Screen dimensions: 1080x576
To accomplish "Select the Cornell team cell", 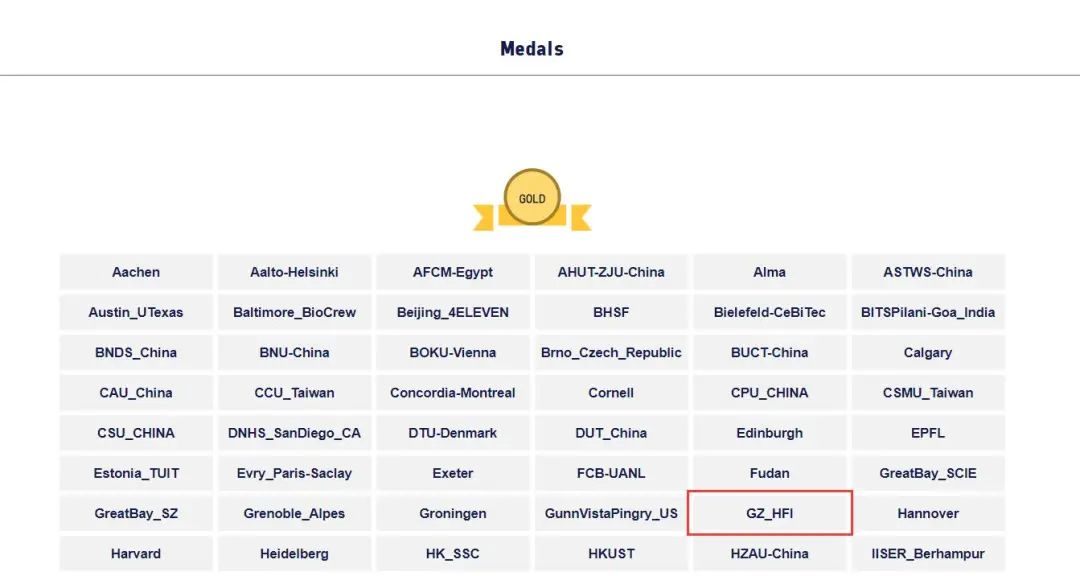I will pyautogui.click(x=611, y=393).
